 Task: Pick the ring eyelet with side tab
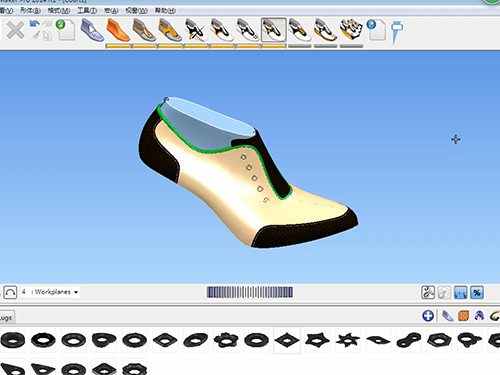(469, 340)
